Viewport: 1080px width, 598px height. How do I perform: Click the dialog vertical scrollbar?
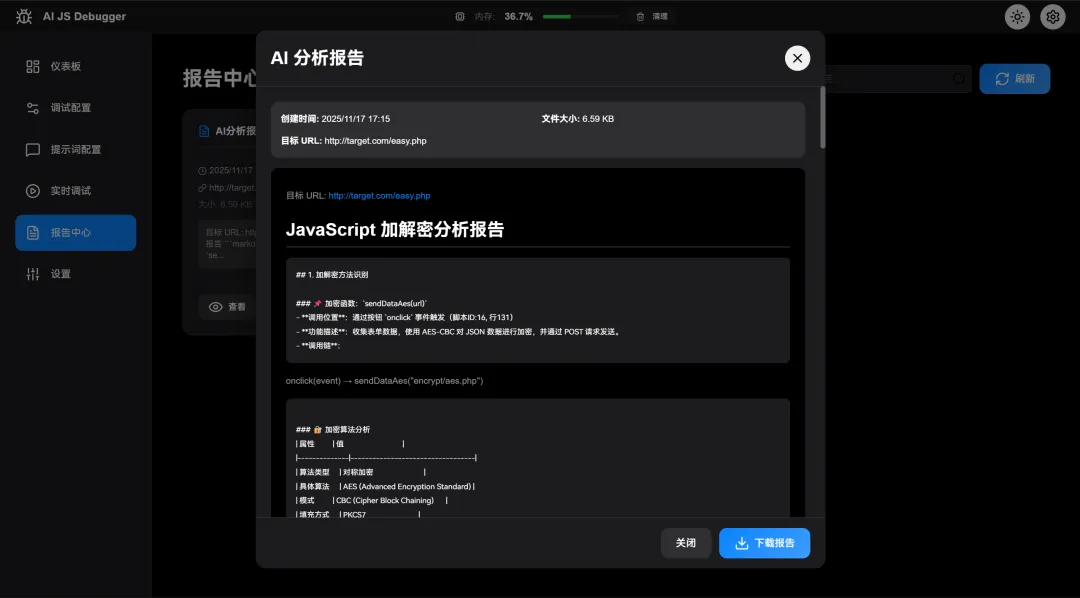[822, 117]
